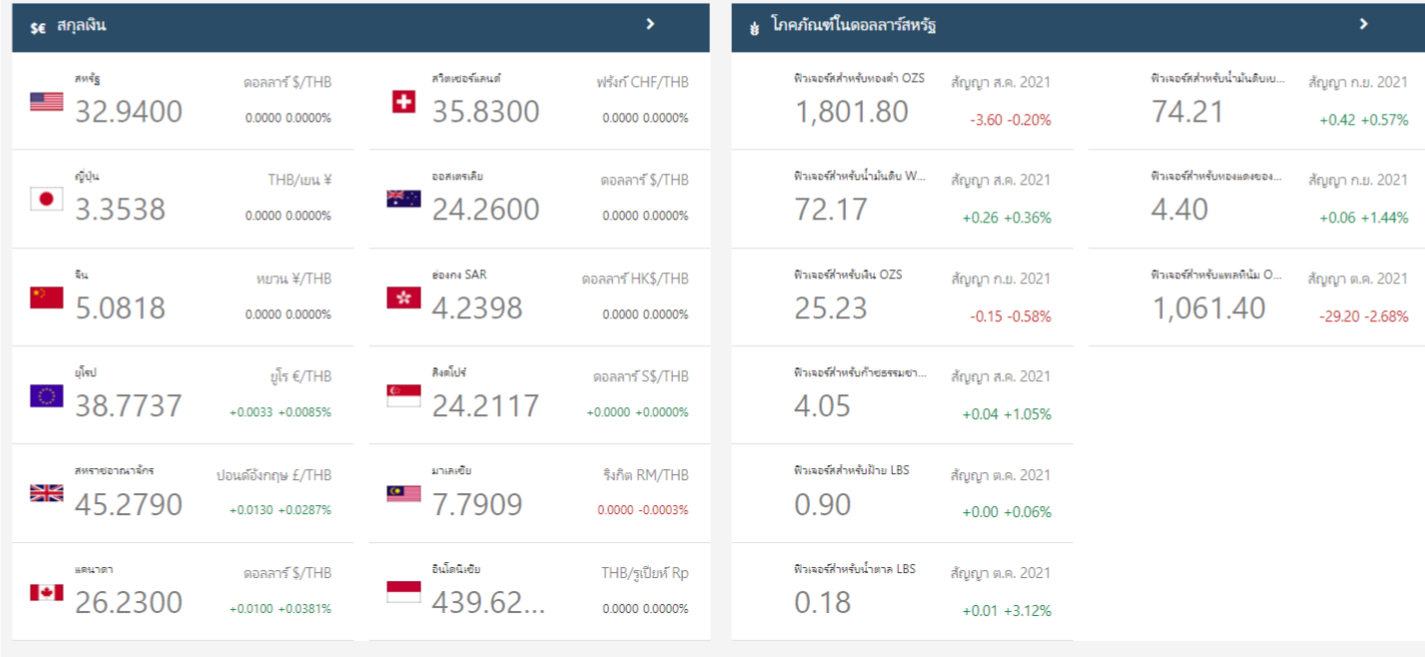1425x657 pixels.
Task: Click the Canada flag icon
Action: [x=47, y=592]
